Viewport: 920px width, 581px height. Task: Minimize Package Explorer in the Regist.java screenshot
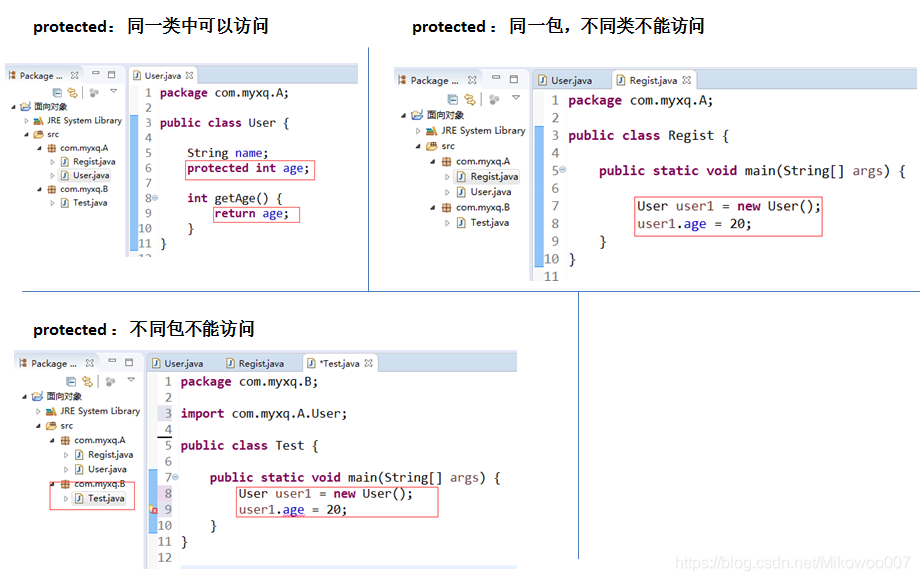pyautogui.click(x=496, y=77)
